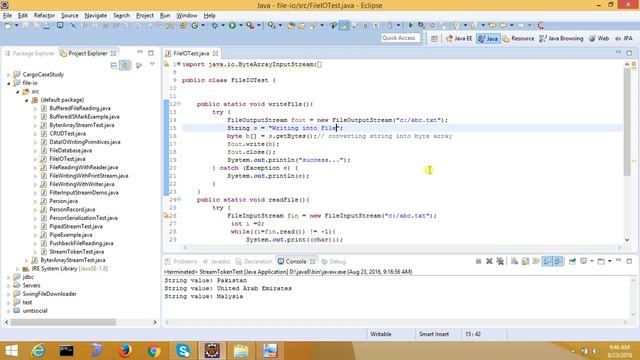The width and height of the screenshot is (640, 360).
Task: Click the Quick Access search field
Action: [400, 38]
